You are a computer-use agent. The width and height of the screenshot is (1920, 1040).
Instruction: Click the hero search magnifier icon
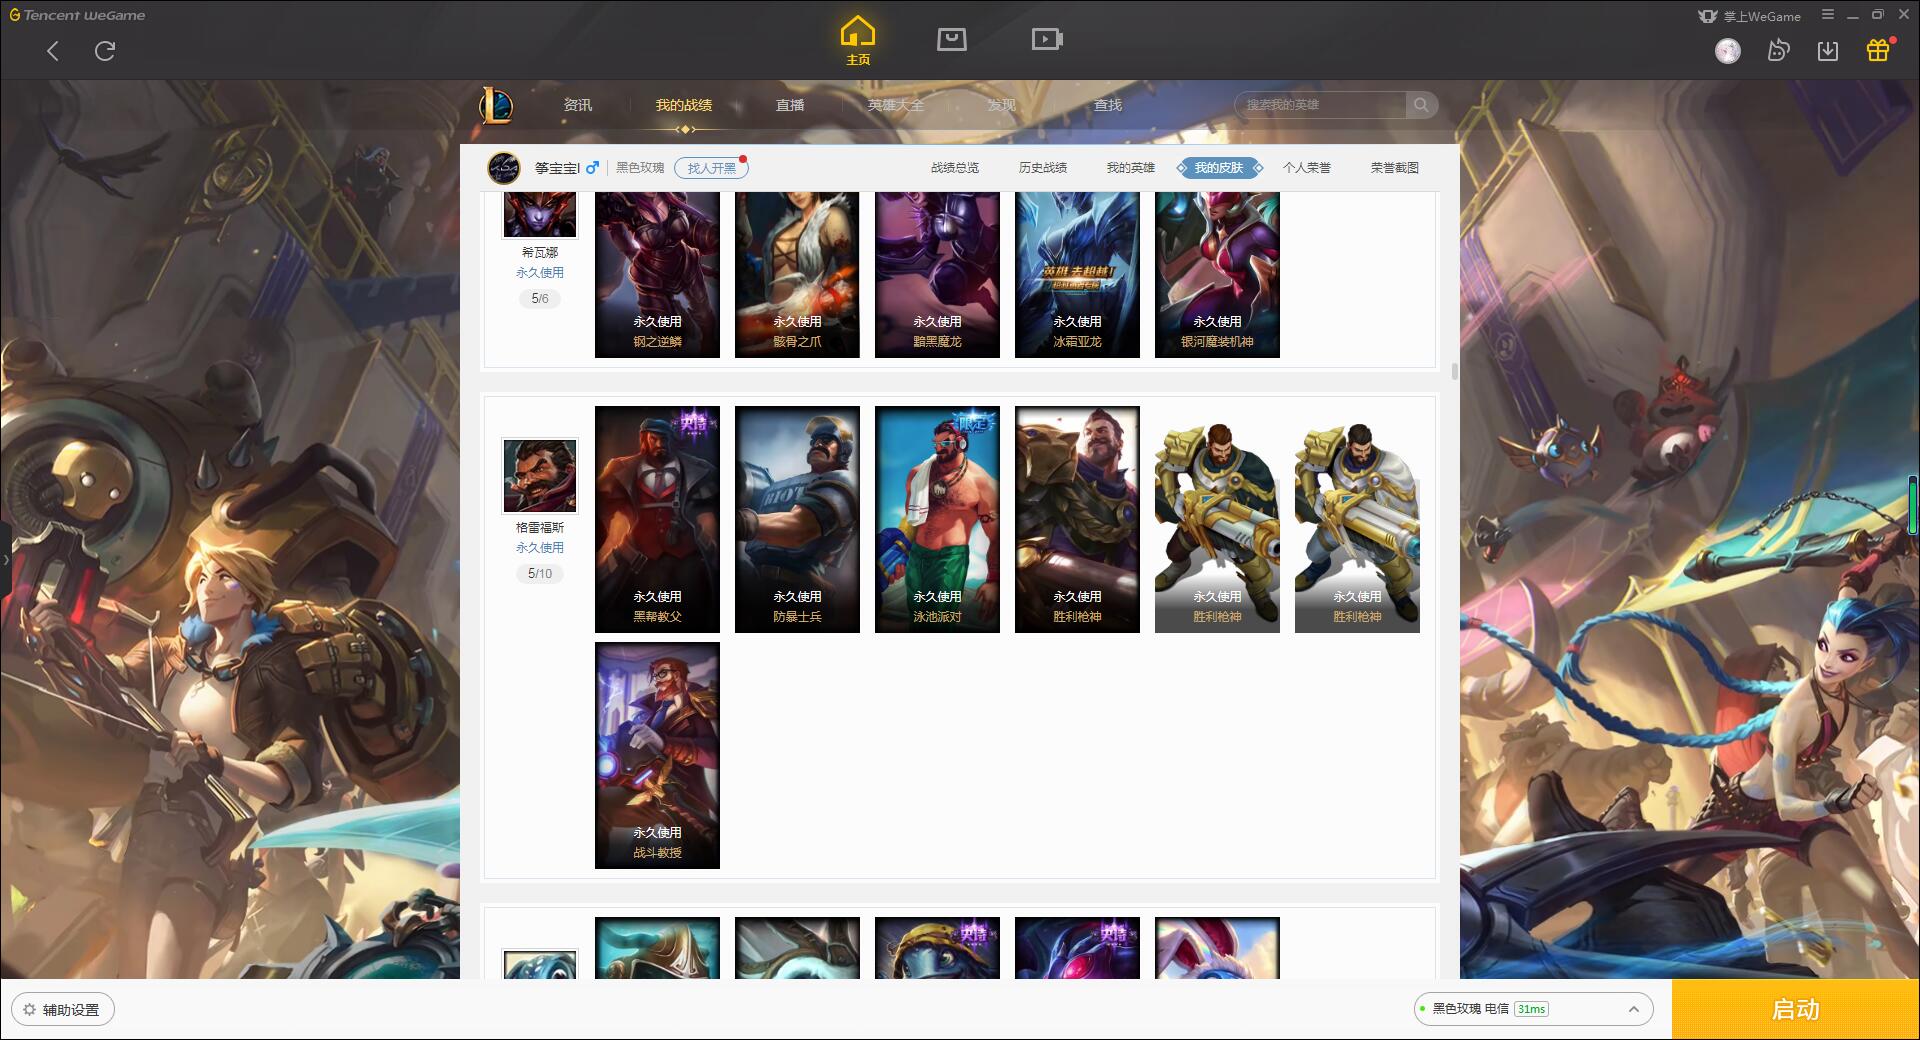pyautogui.click(x=1420, y=105)
